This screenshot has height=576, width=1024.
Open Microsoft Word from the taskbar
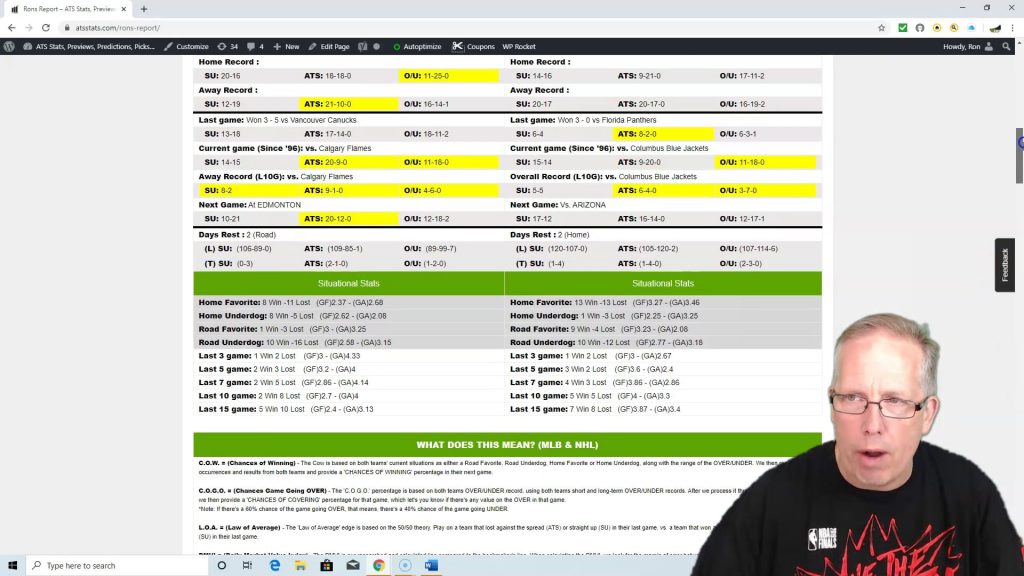pos(431,565)
